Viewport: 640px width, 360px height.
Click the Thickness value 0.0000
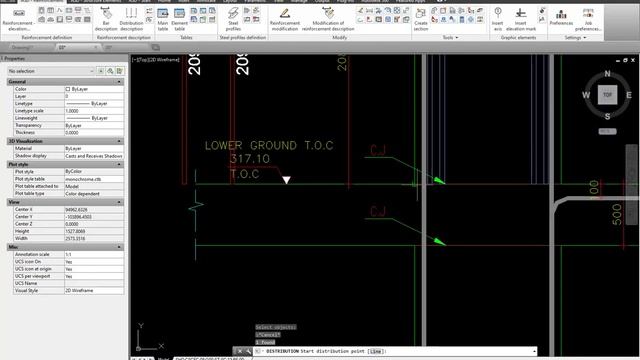point(94,133)
